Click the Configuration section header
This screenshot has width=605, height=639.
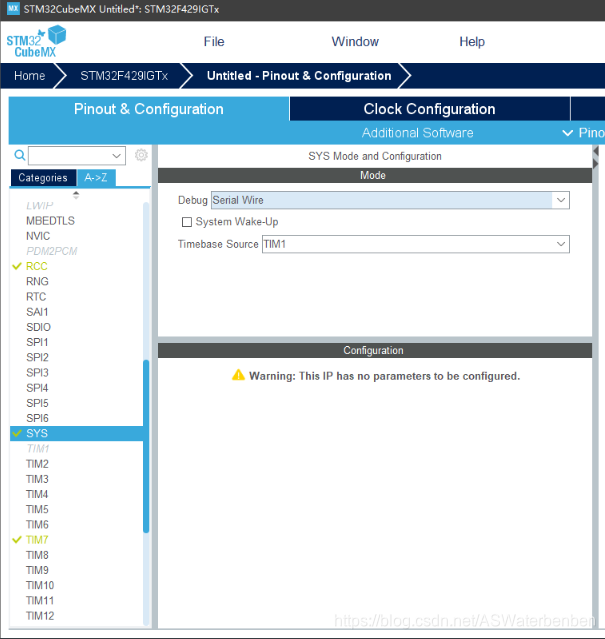(x=375, y=350)
